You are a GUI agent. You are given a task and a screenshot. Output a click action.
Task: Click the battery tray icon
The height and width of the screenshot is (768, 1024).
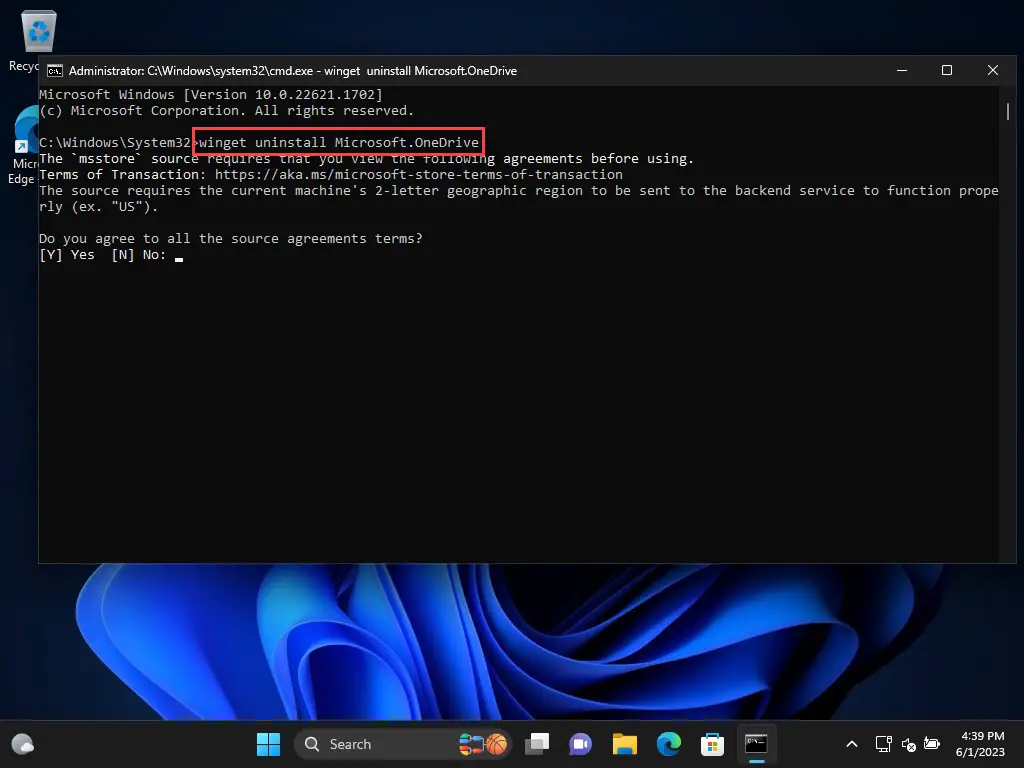pyautogui.click(x=932, y=744)
